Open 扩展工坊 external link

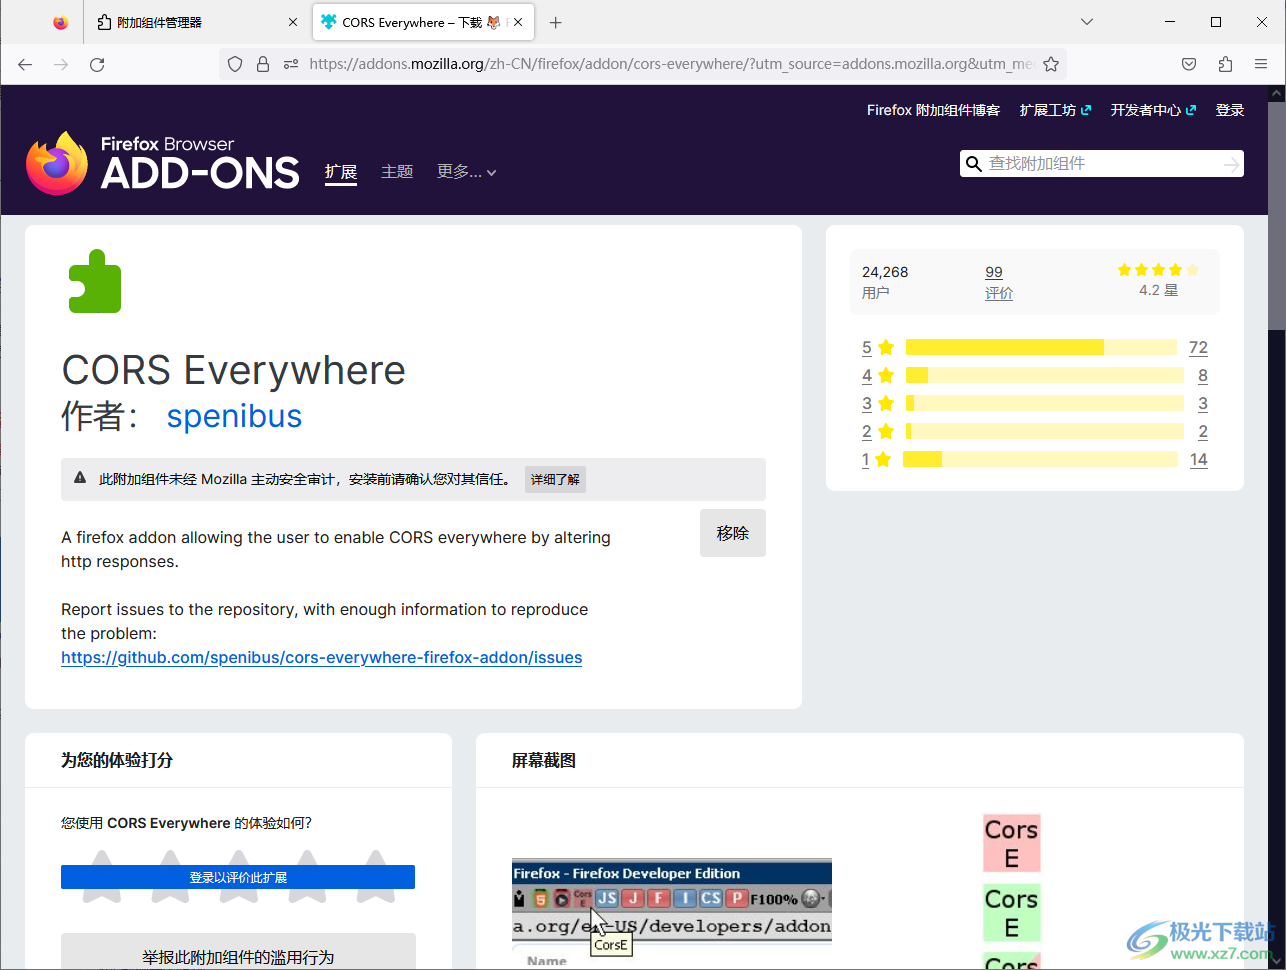(1055, 110)
